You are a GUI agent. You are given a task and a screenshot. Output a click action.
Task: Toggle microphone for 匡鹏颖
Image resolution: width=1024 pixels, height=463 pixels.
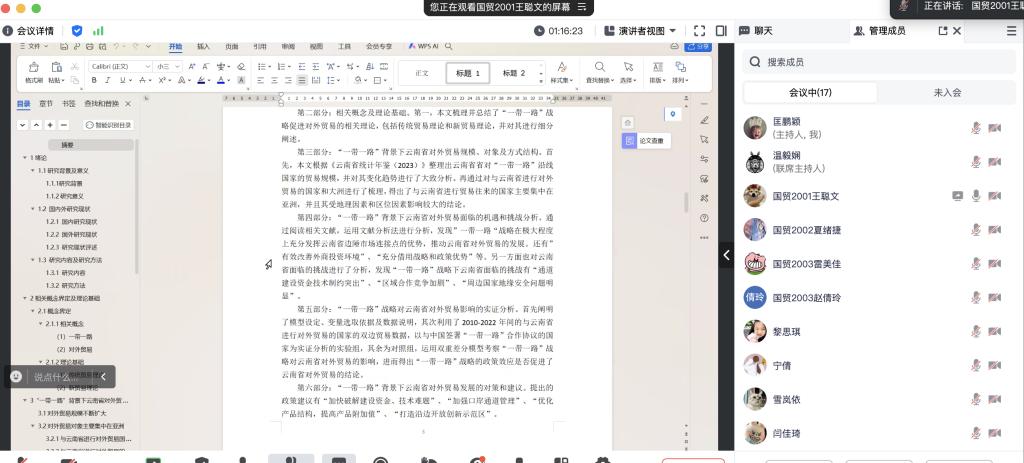click(x=976, y=128)
